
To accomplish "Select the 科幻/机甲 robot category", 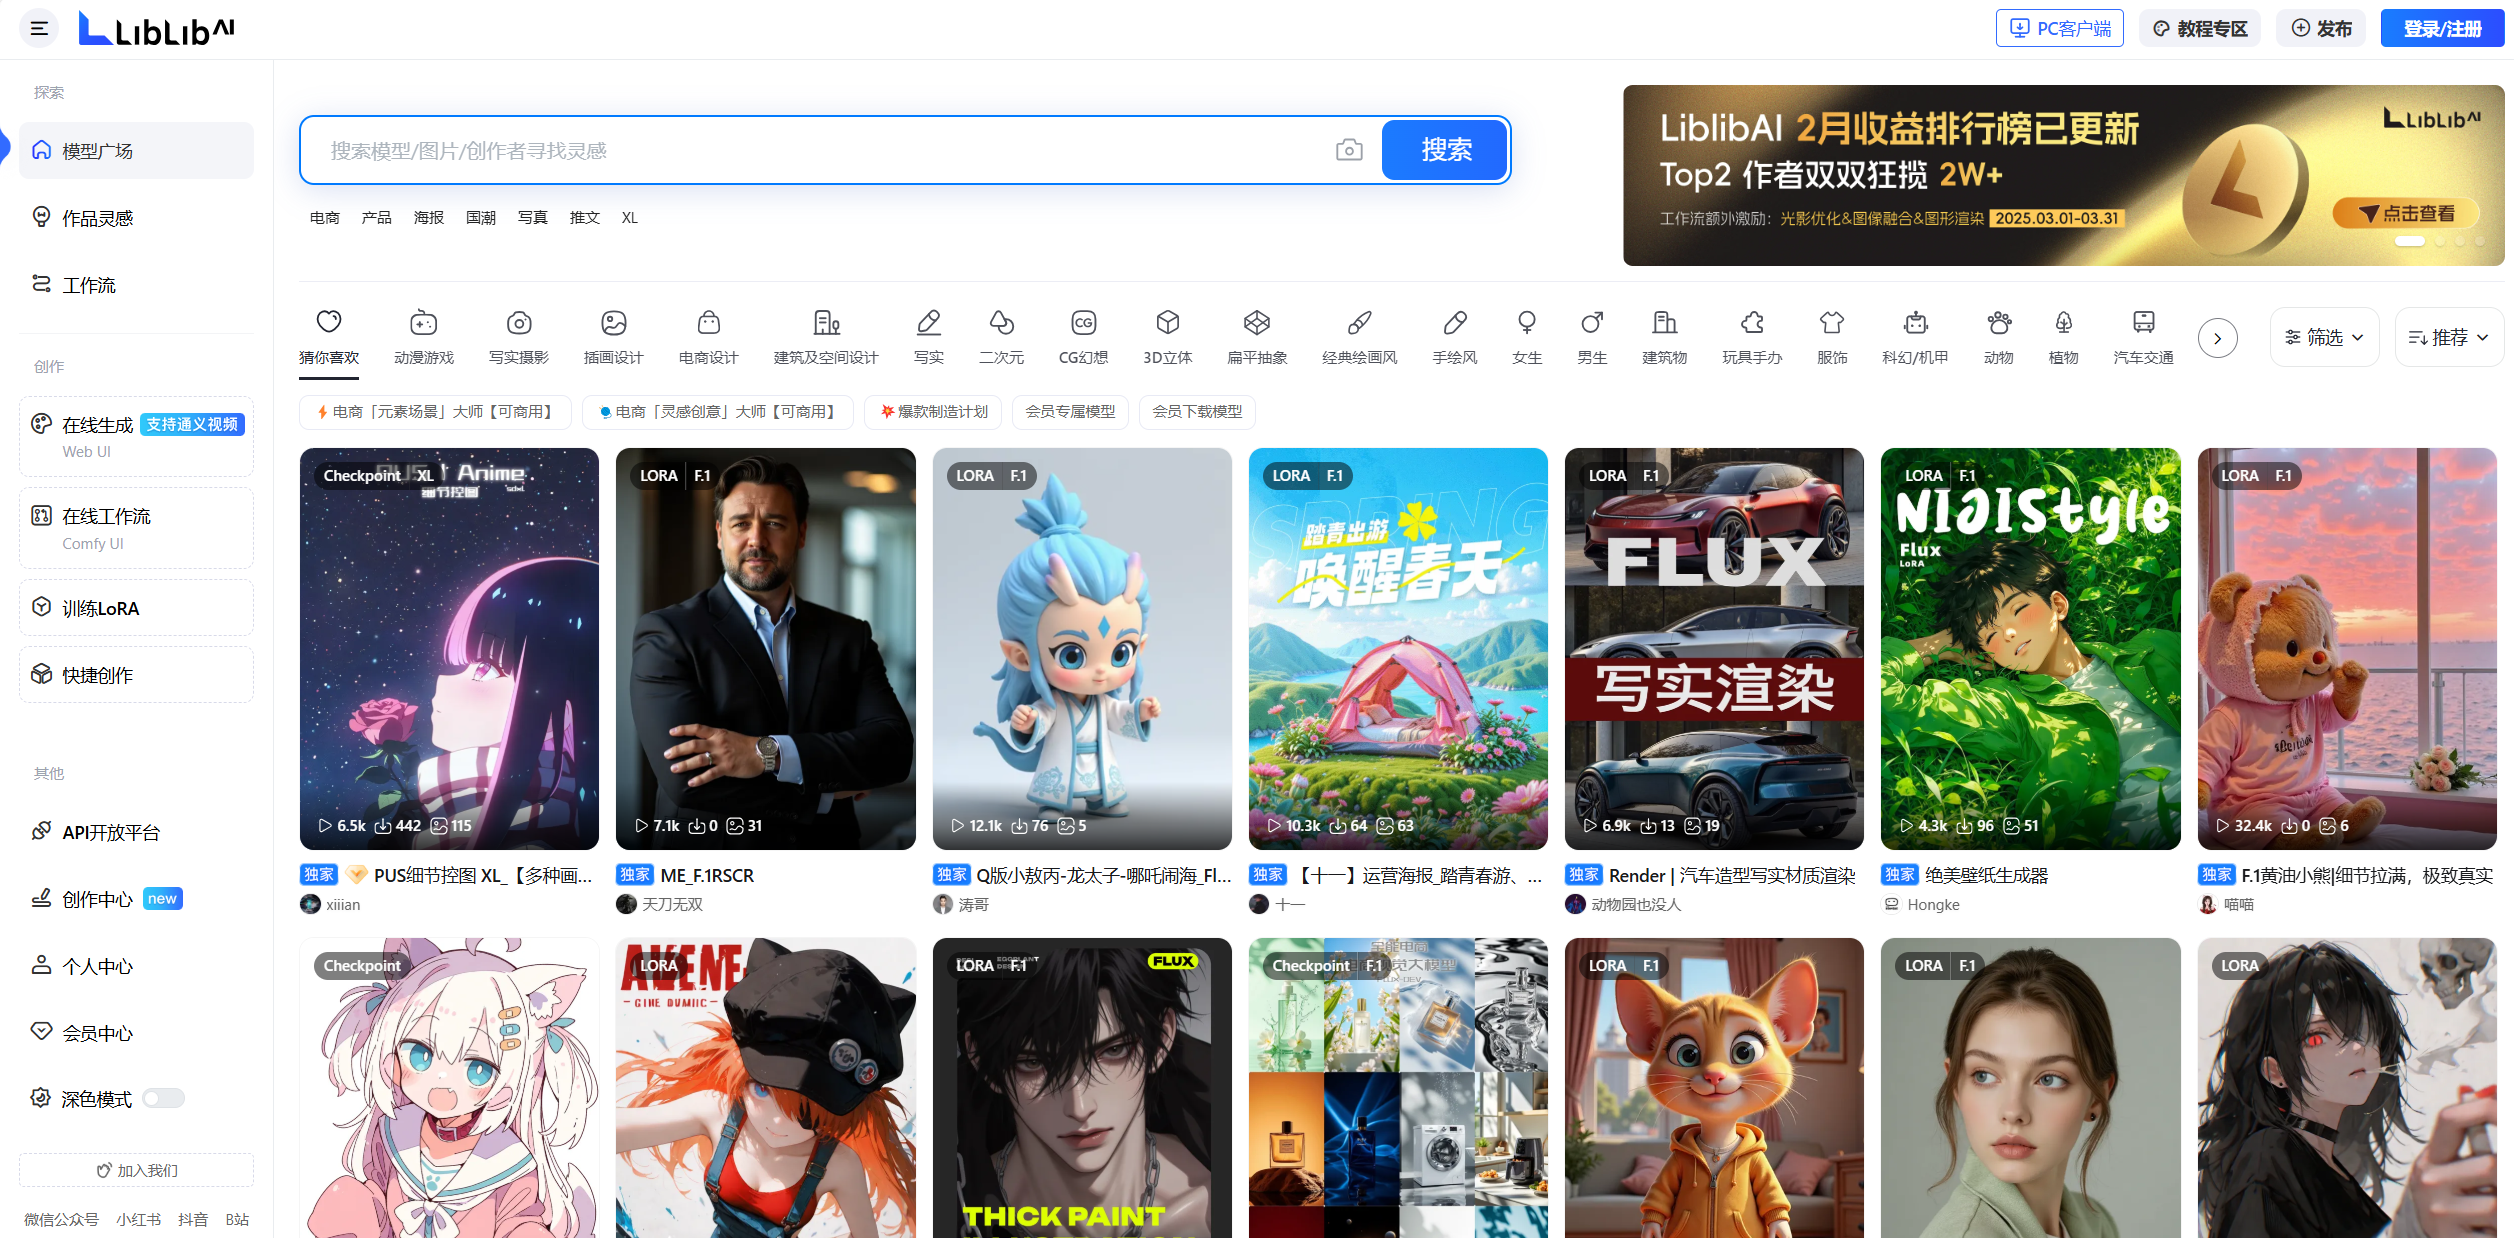I will tap(1915, 336).
